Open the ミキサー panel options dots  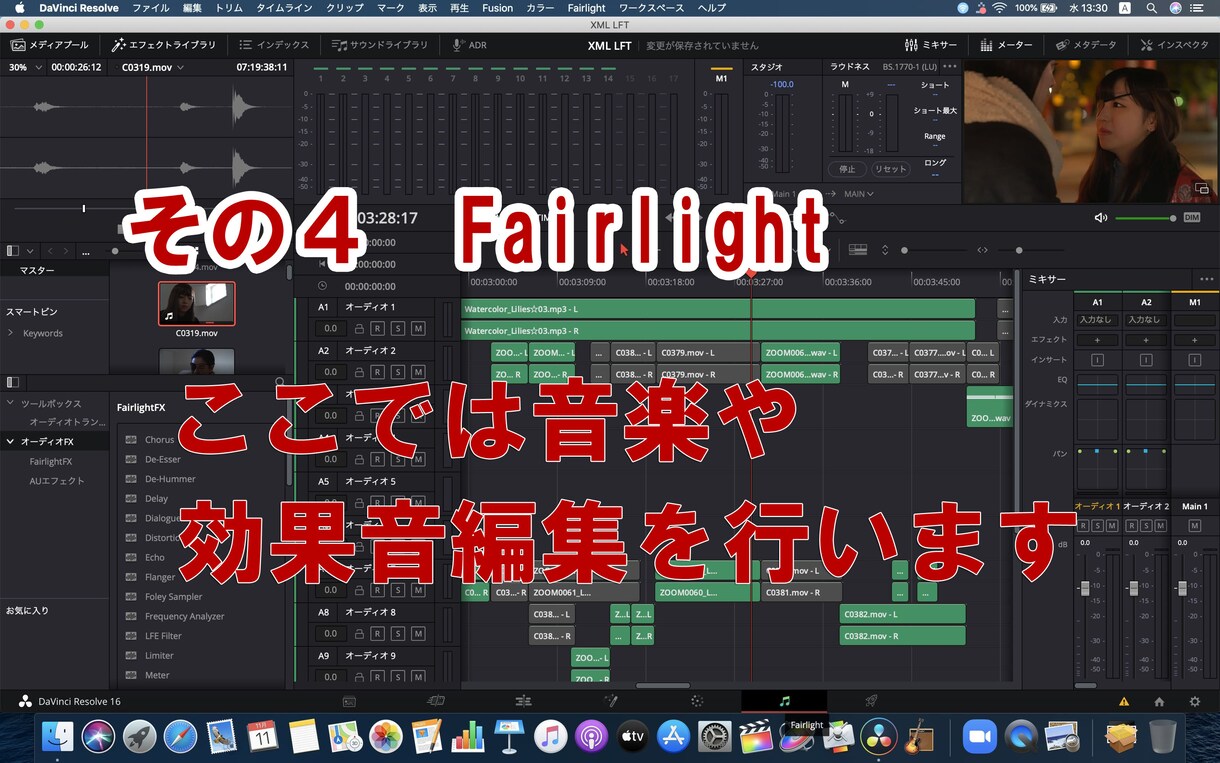coord(1206,279)
